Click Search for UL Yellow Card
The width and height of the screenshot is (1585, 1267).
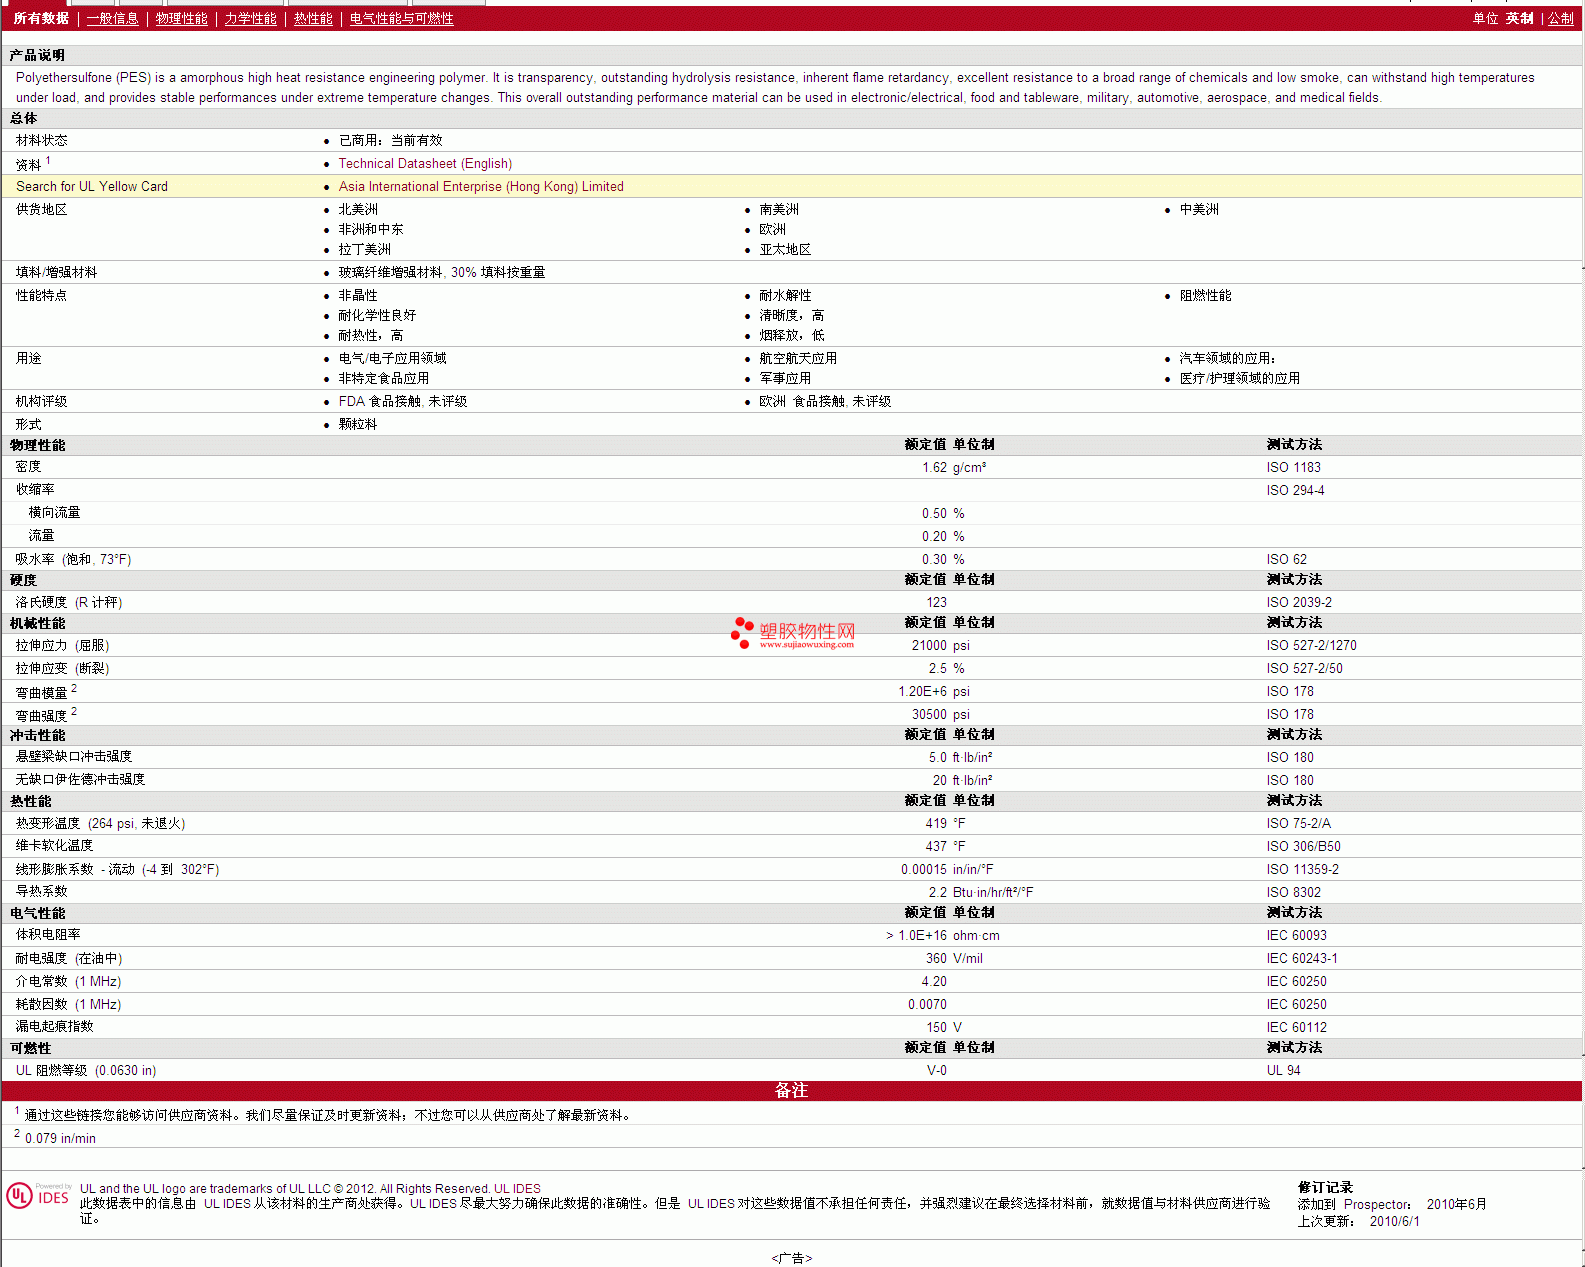coord(92,187)
